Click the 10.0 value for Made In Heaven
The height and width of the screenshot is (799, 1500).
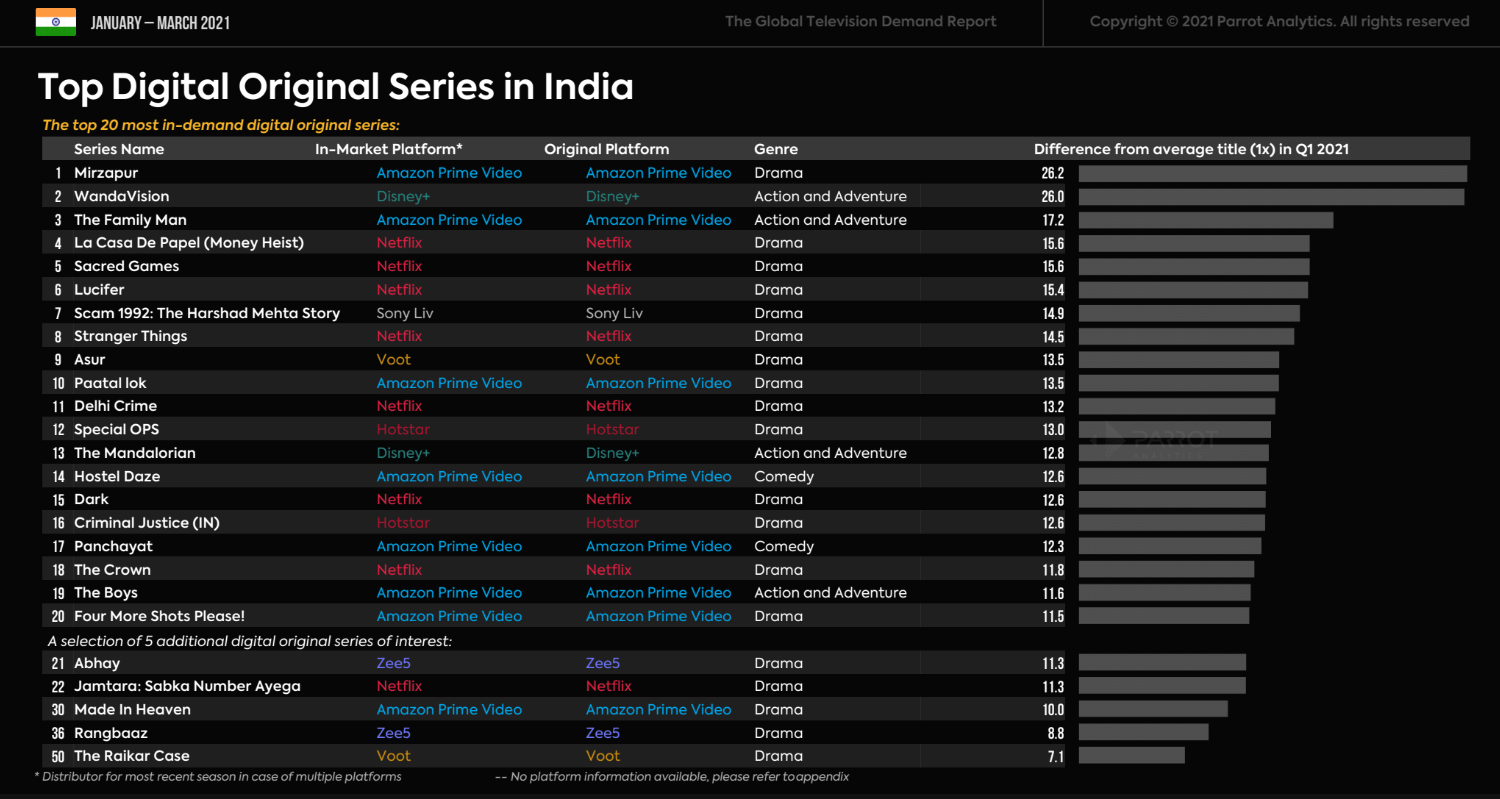[x=1052, y=710]
